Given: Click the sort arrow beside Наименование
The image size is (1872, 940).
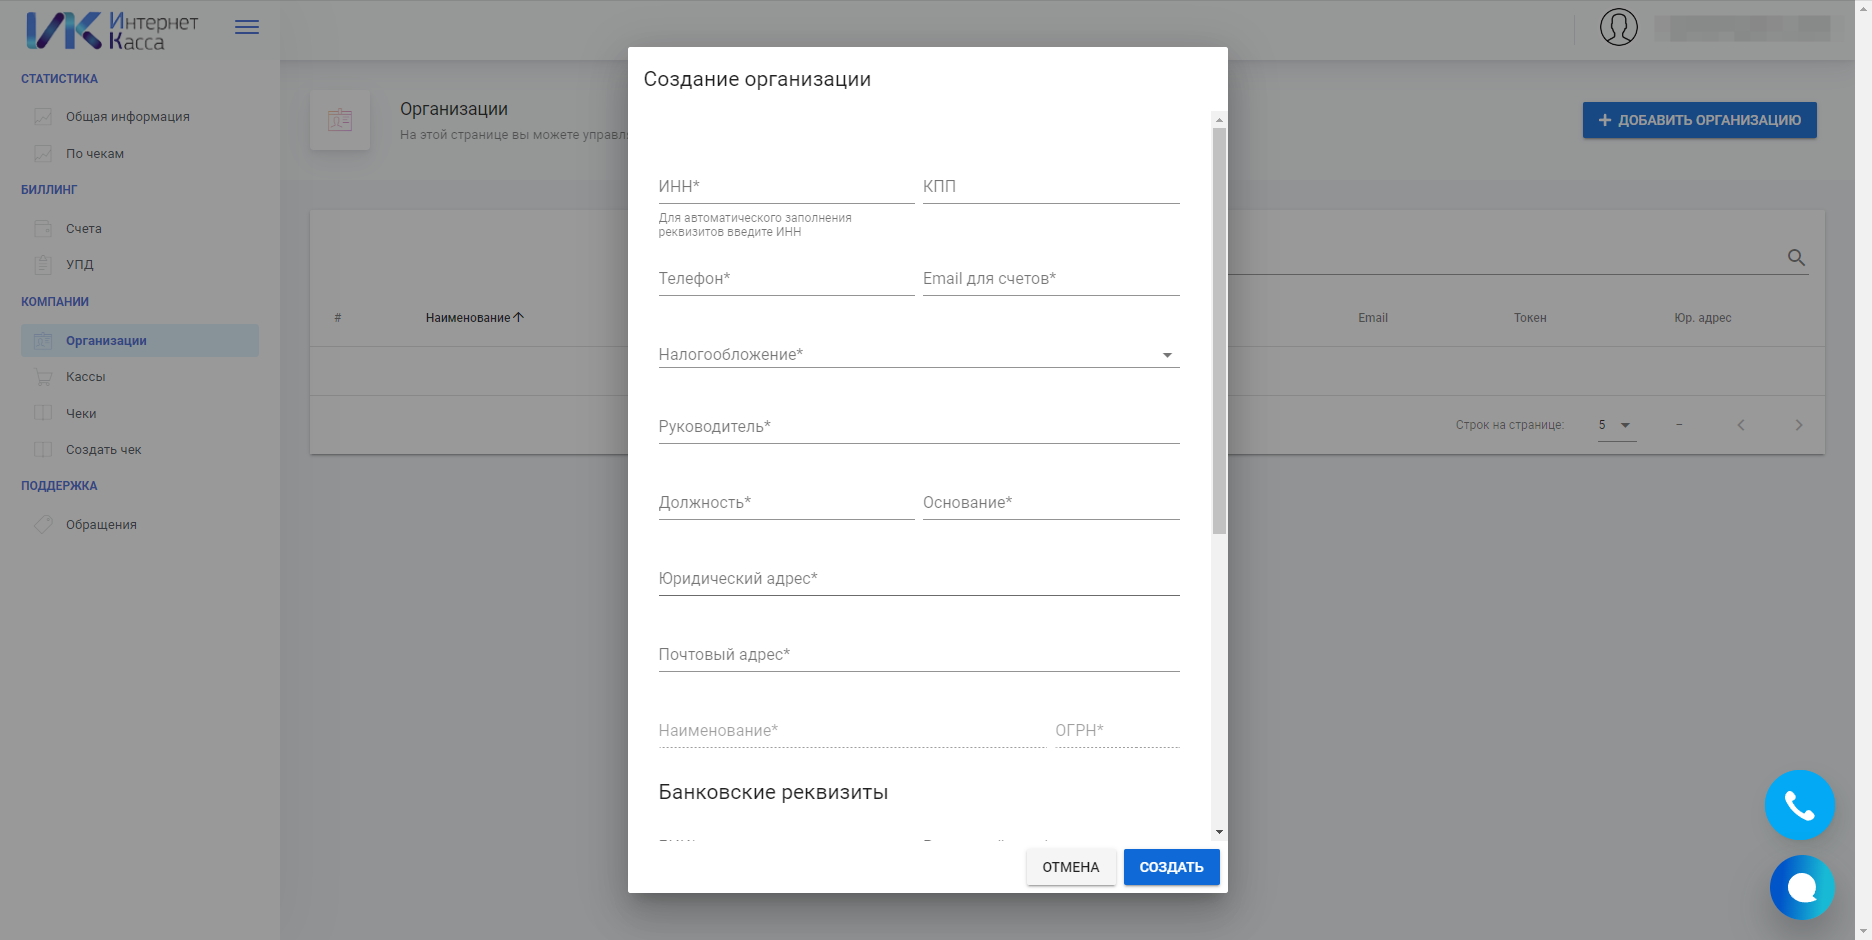Looking at the screenshot, I should click(x=518, y=317).
